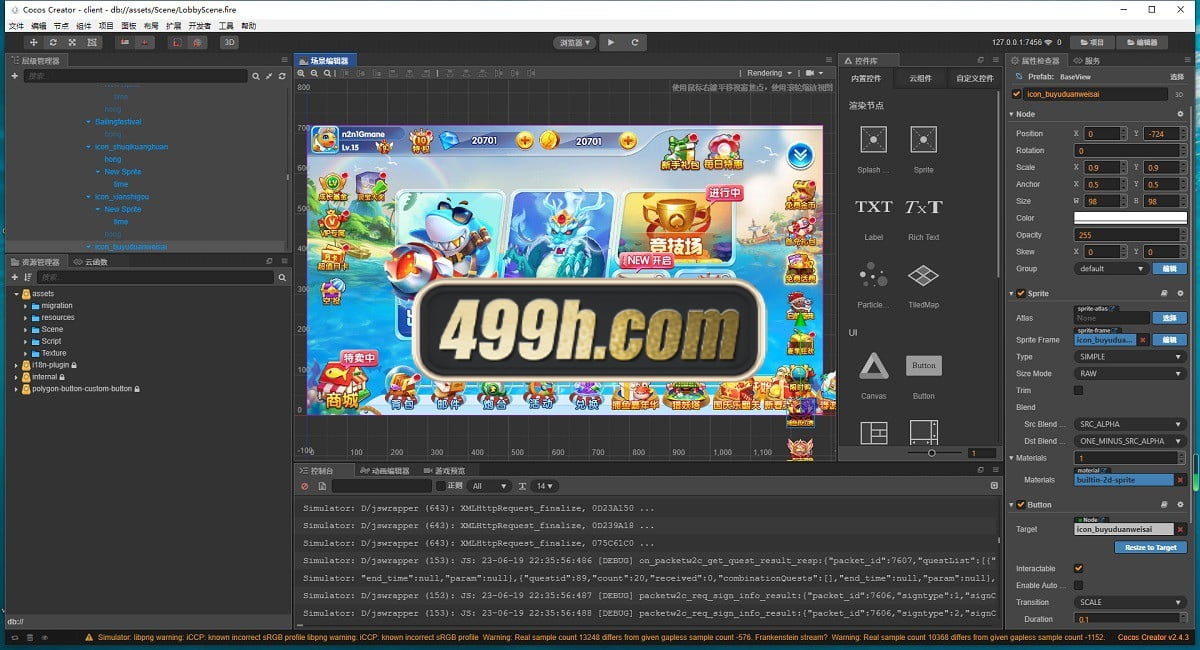Refresh the hierarchy panel tree
1200x650 pixels.
282,76
